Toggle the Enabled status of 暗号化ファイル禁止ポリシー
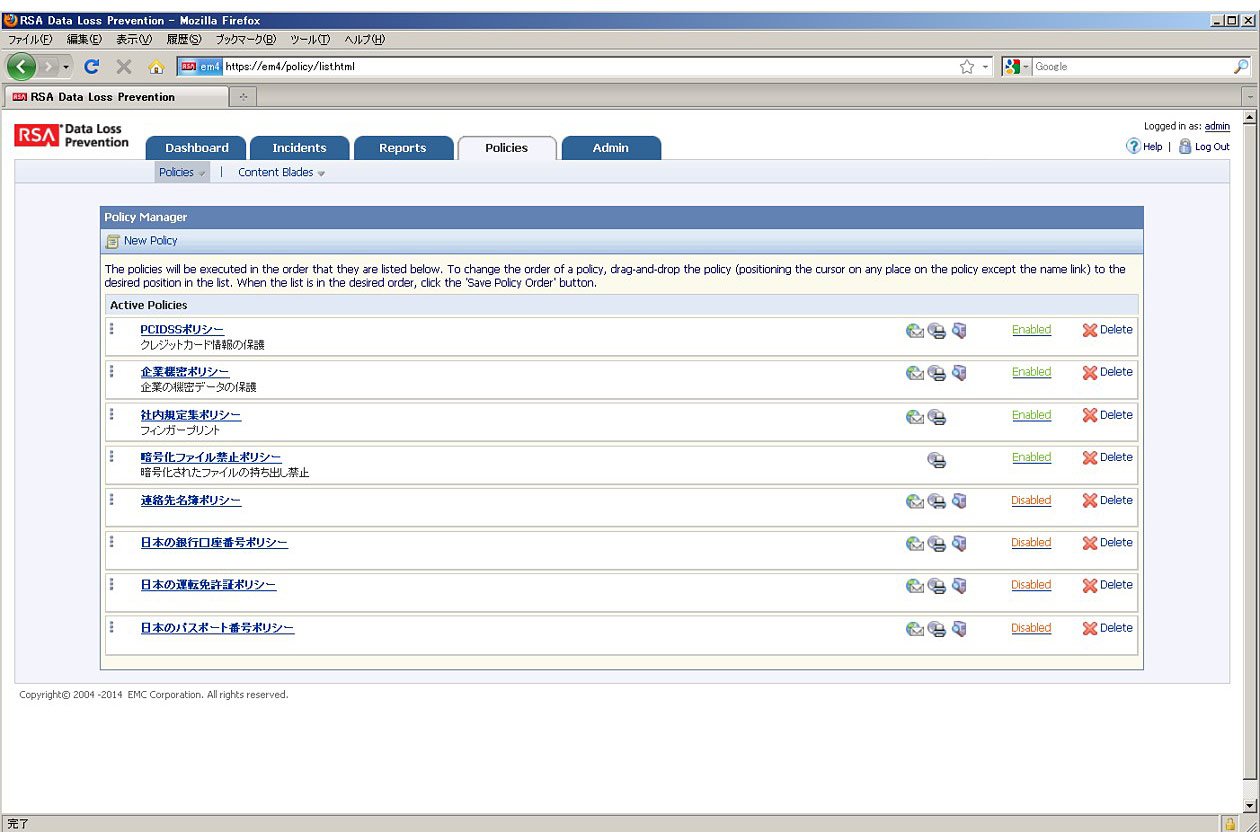Image resolution: width=1260 pixels, height=840 pixels. (x=1031, y=457)
